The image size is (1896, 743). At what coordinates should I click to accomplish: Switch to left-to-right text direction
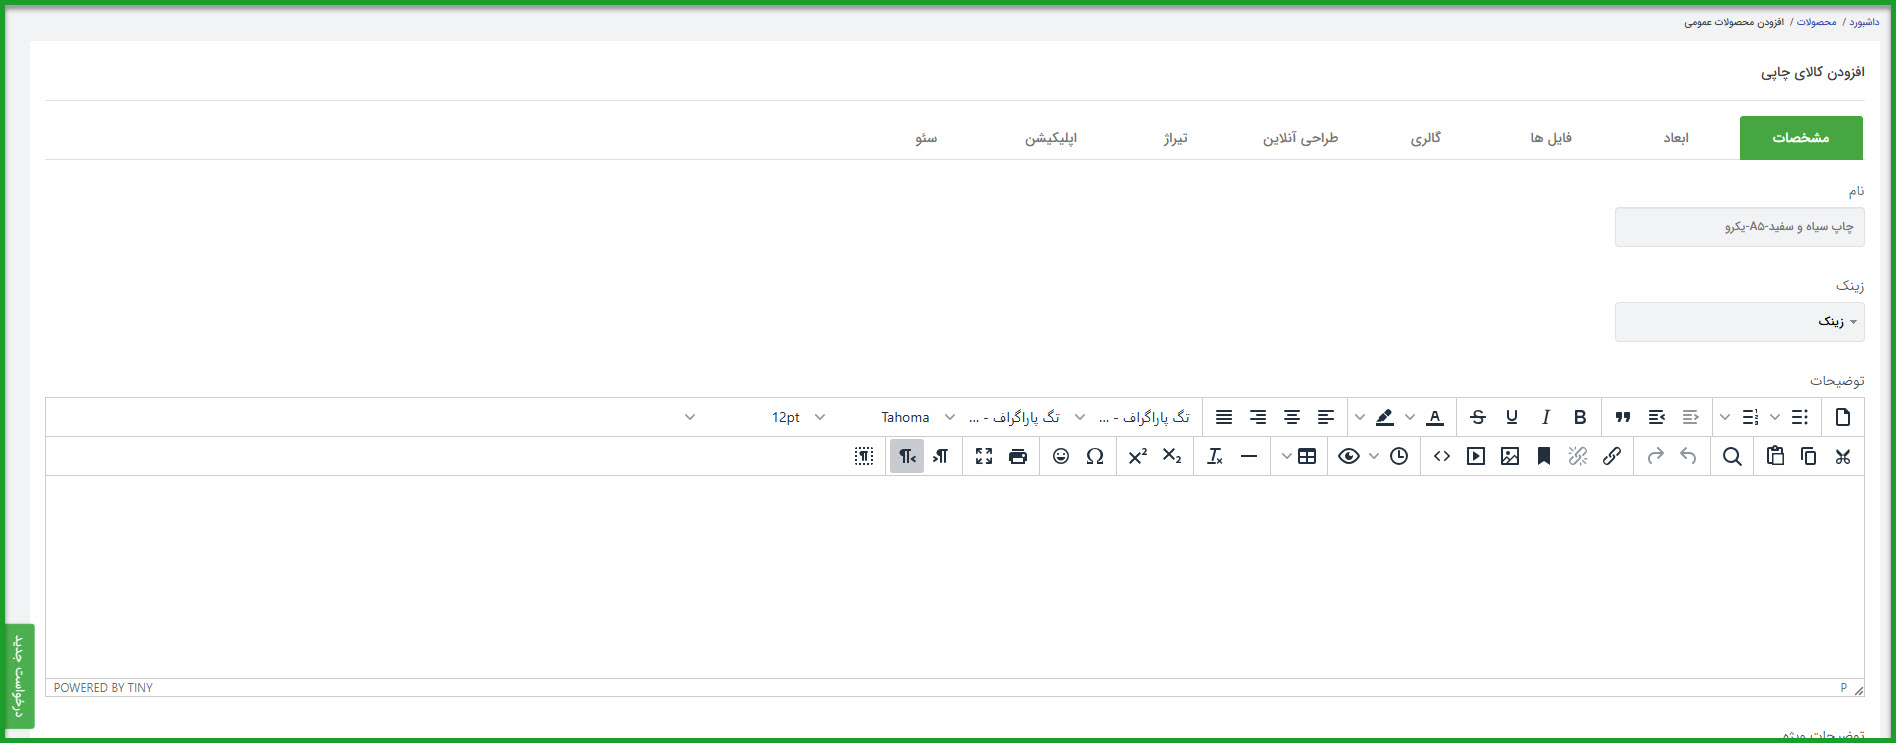coord(941,456)
